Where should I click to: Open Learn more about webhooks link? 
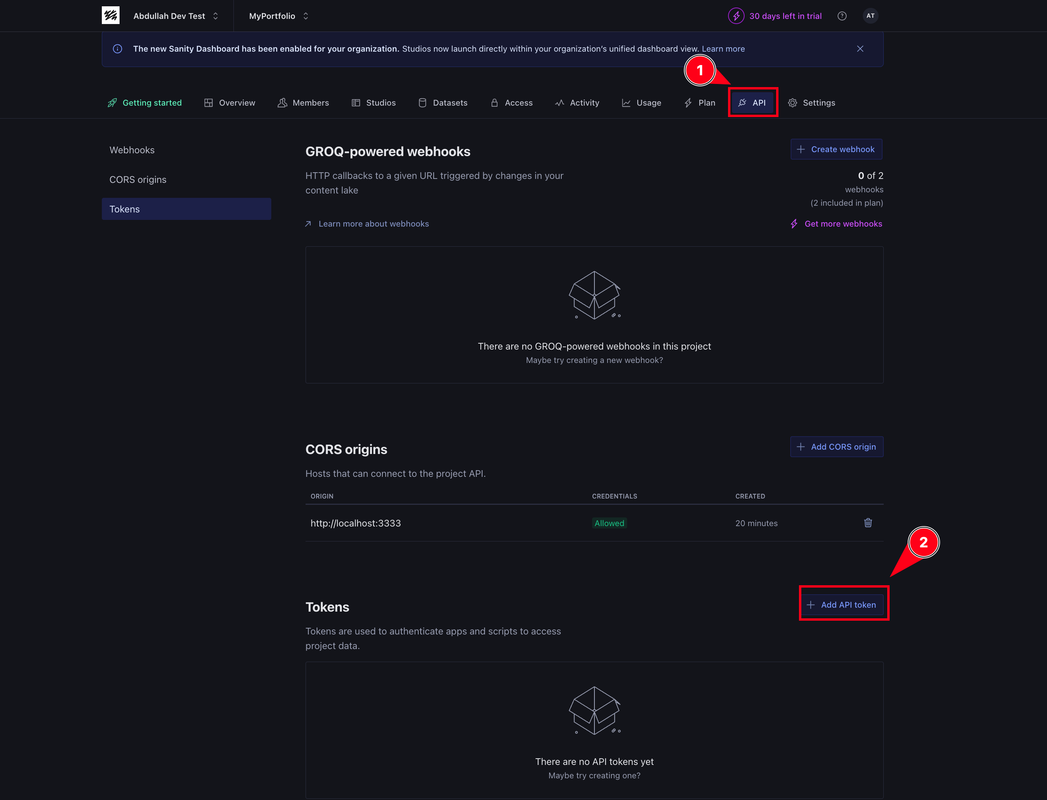click(x=374, y=224)
